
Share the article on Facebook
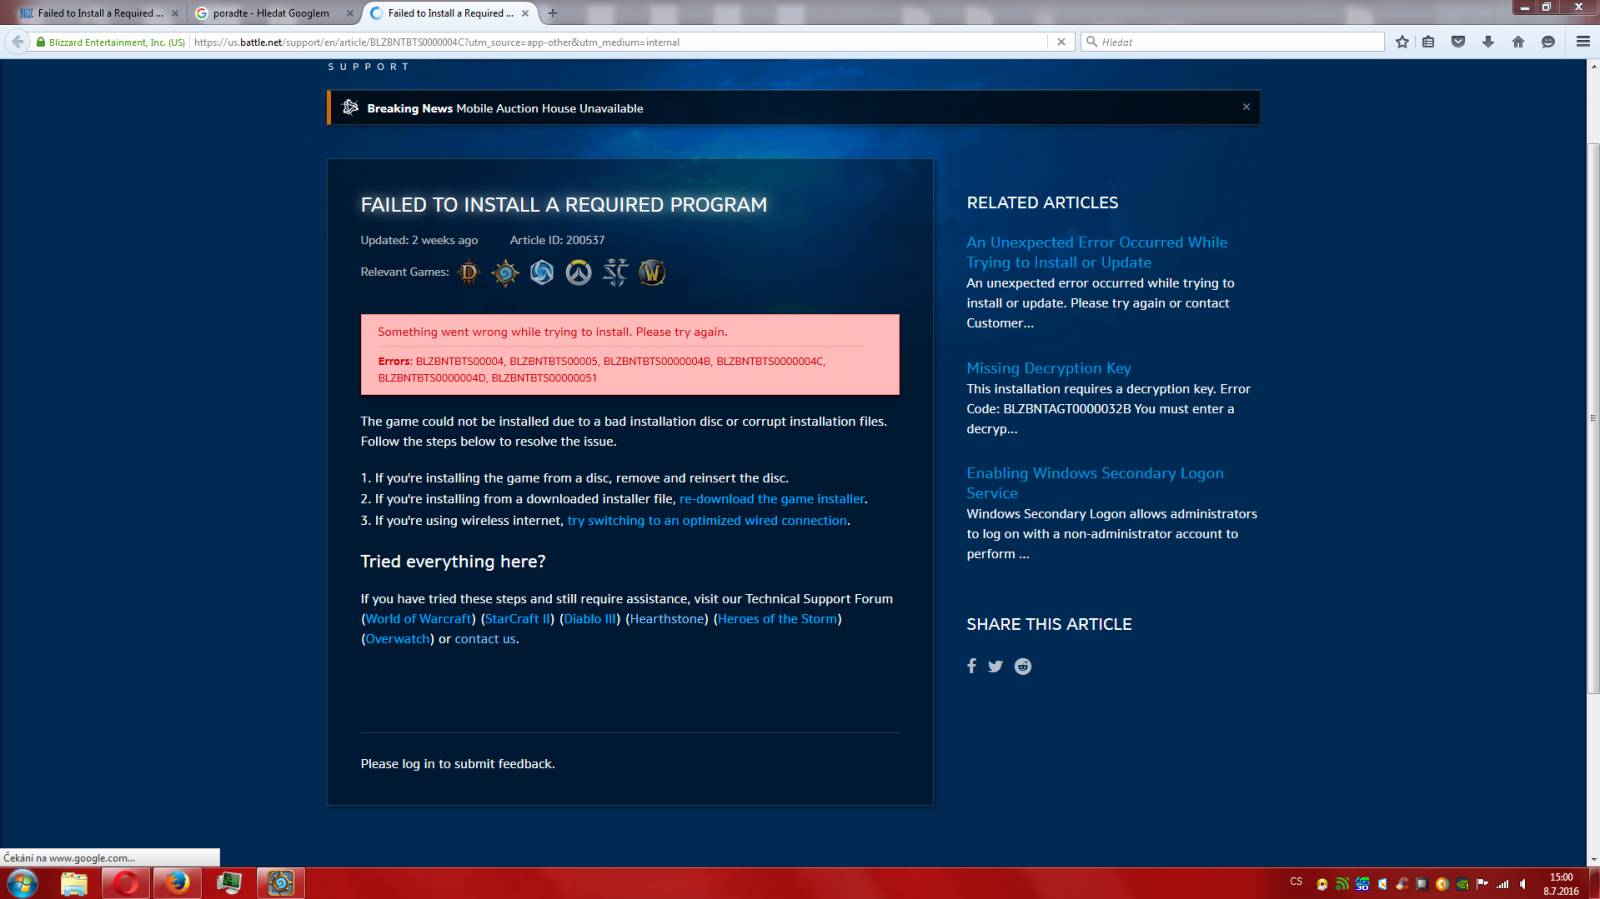pyautogui.click(x=971, y=666)
